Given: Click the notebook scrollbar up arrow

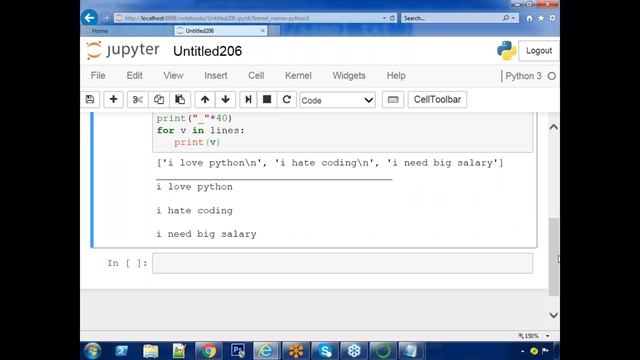Looking at the screenshot, I should [x=553, y=127].
